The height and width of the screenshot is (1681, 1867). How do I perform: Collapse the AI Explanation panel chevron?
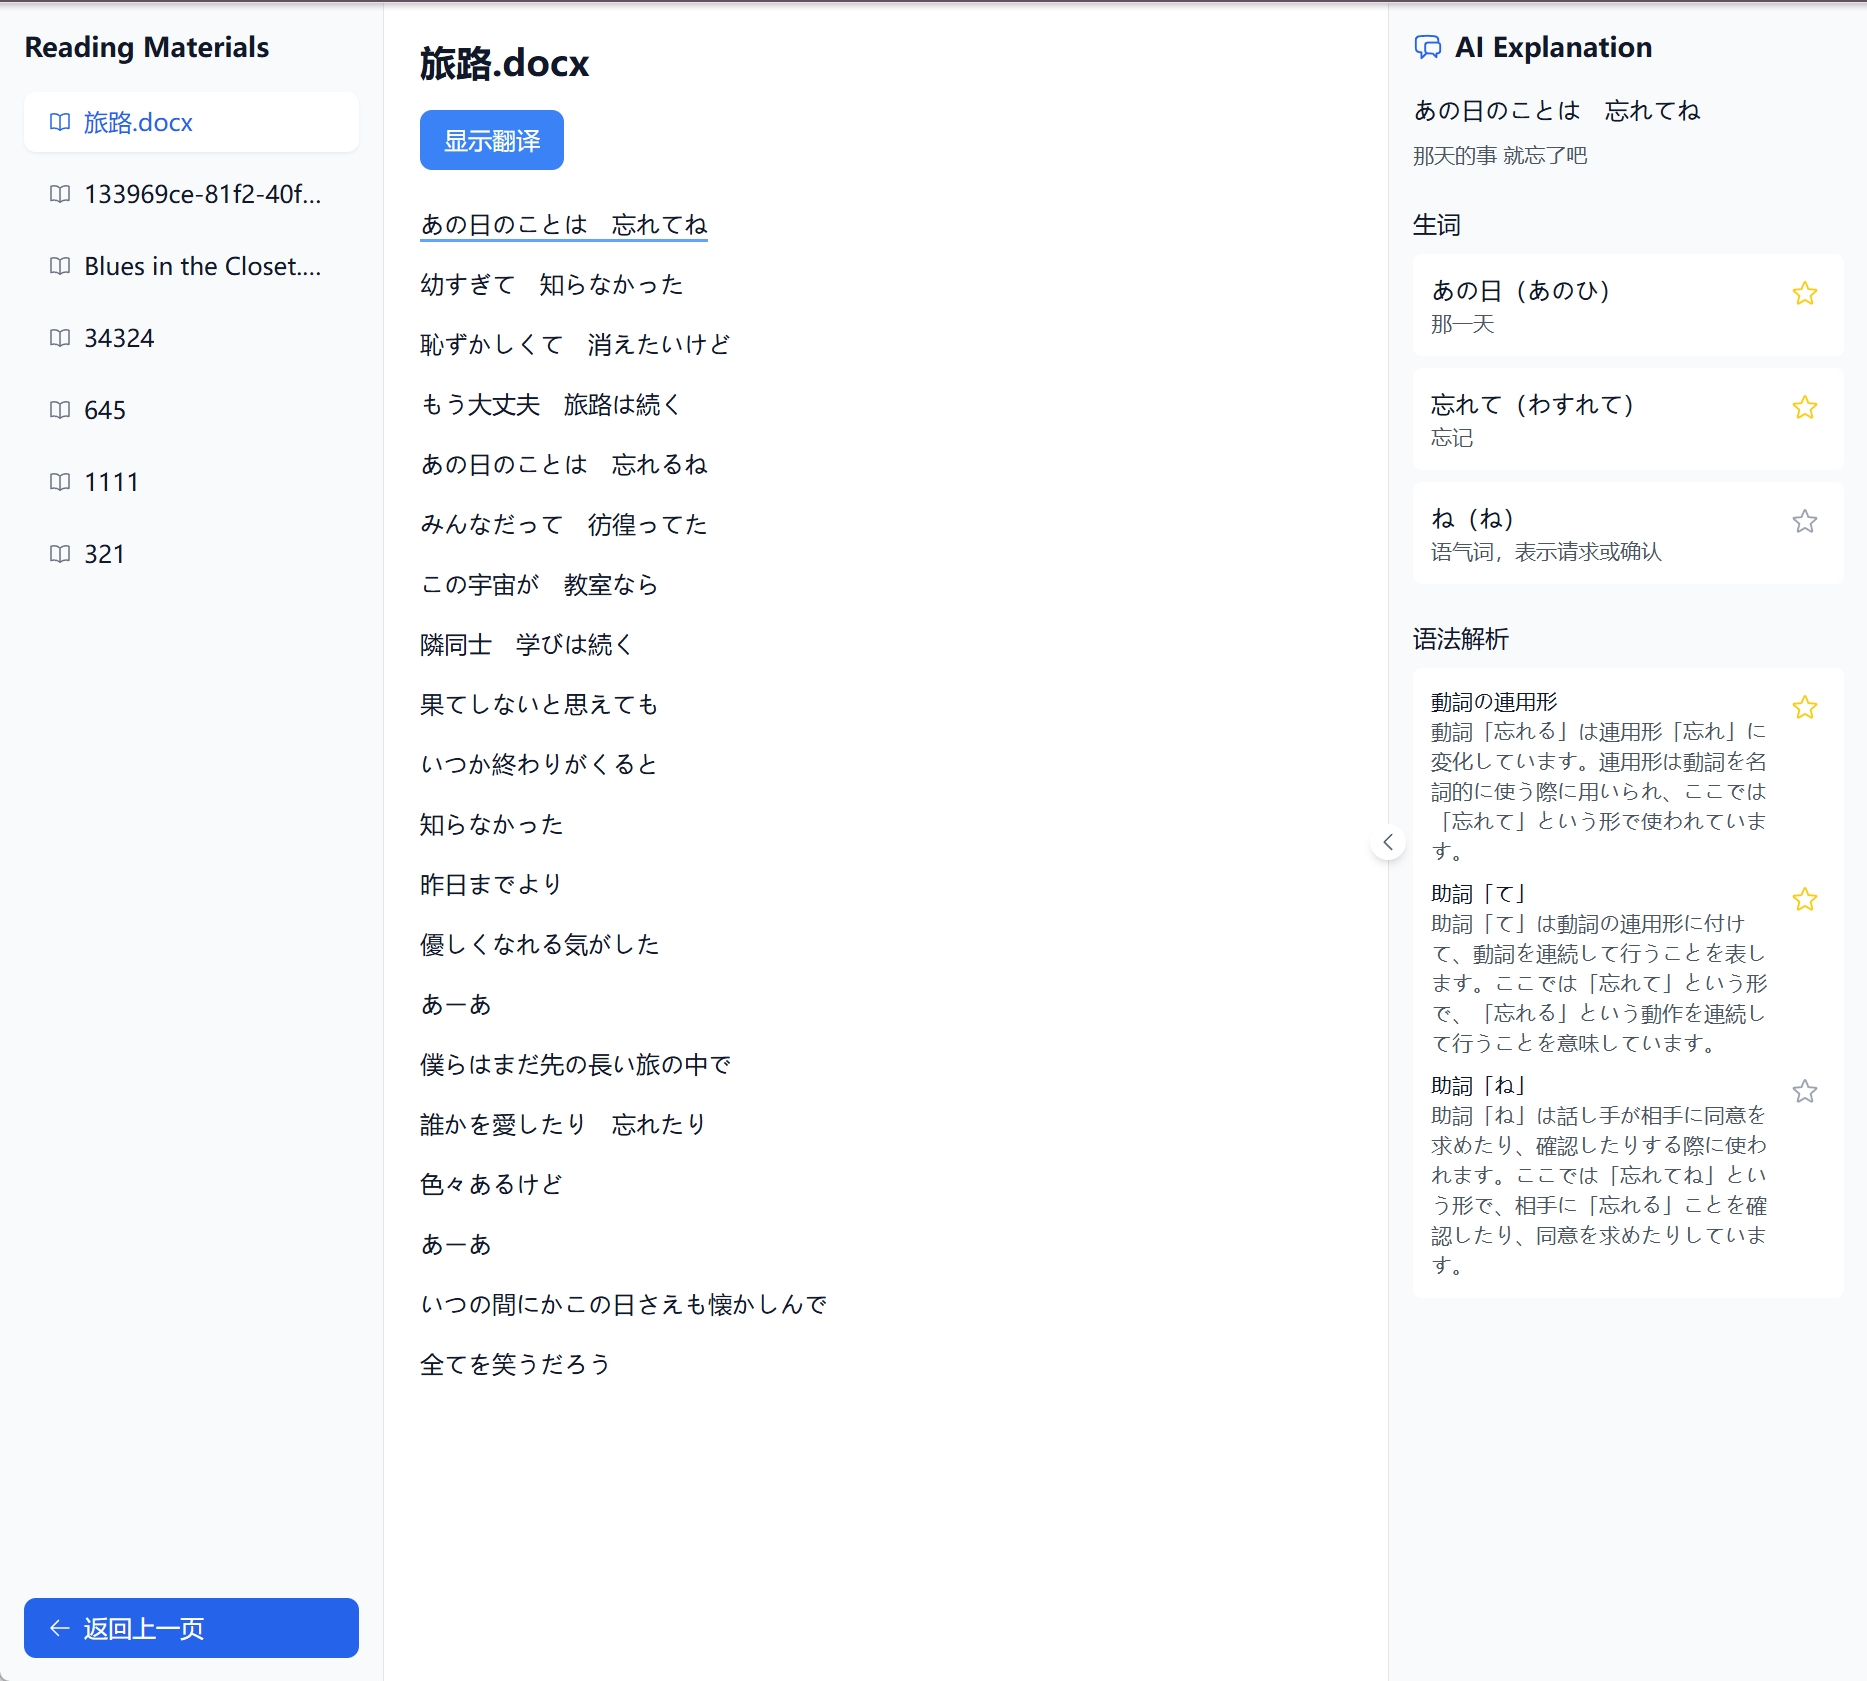point(1388,843)
